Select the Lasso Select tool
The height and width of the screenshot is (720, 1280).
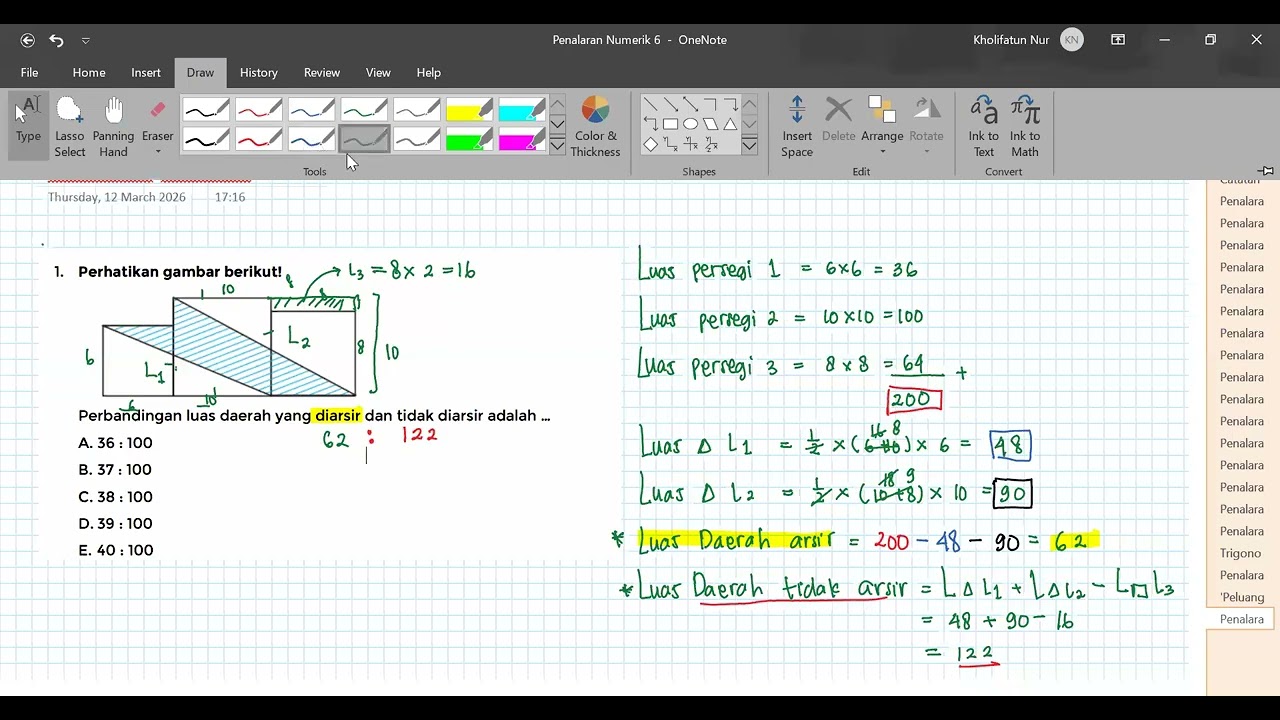(x=70, y=127)
